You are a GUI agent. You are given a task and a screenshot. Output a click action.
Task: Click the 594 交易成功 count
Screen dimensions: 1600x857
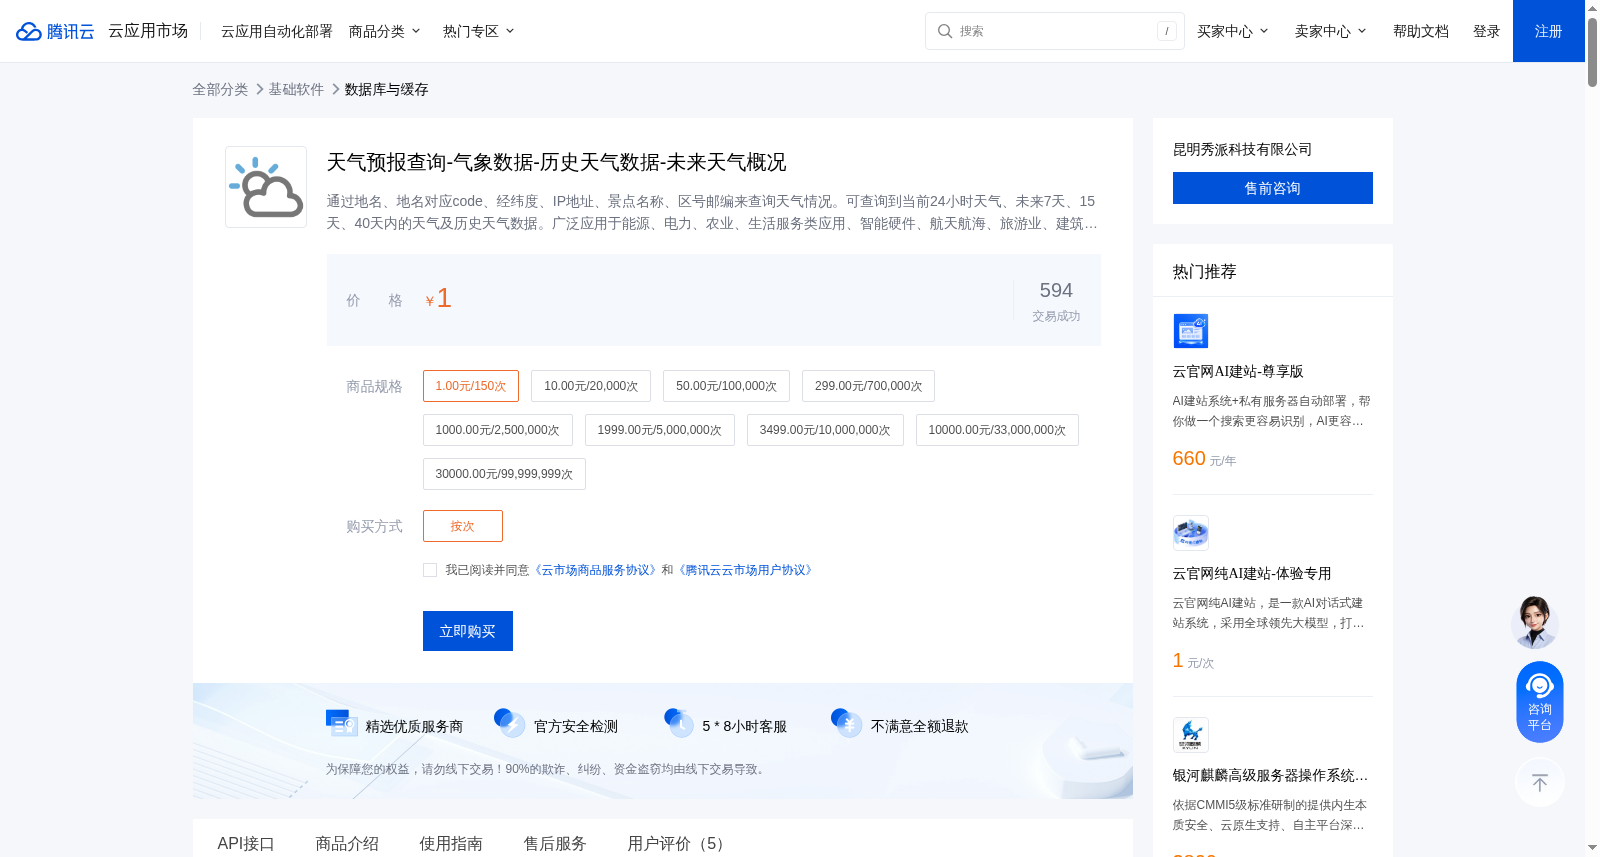coord(1056,300)
